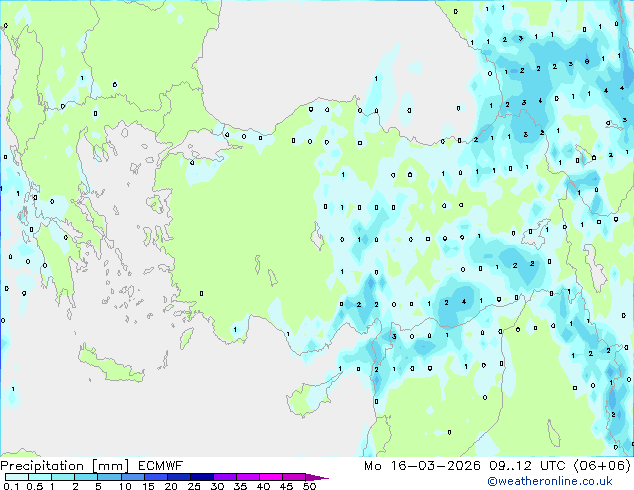Select the 25–30 mm dark navy swatch
This screenshot has height=490, width=634.
click(201, 477)
